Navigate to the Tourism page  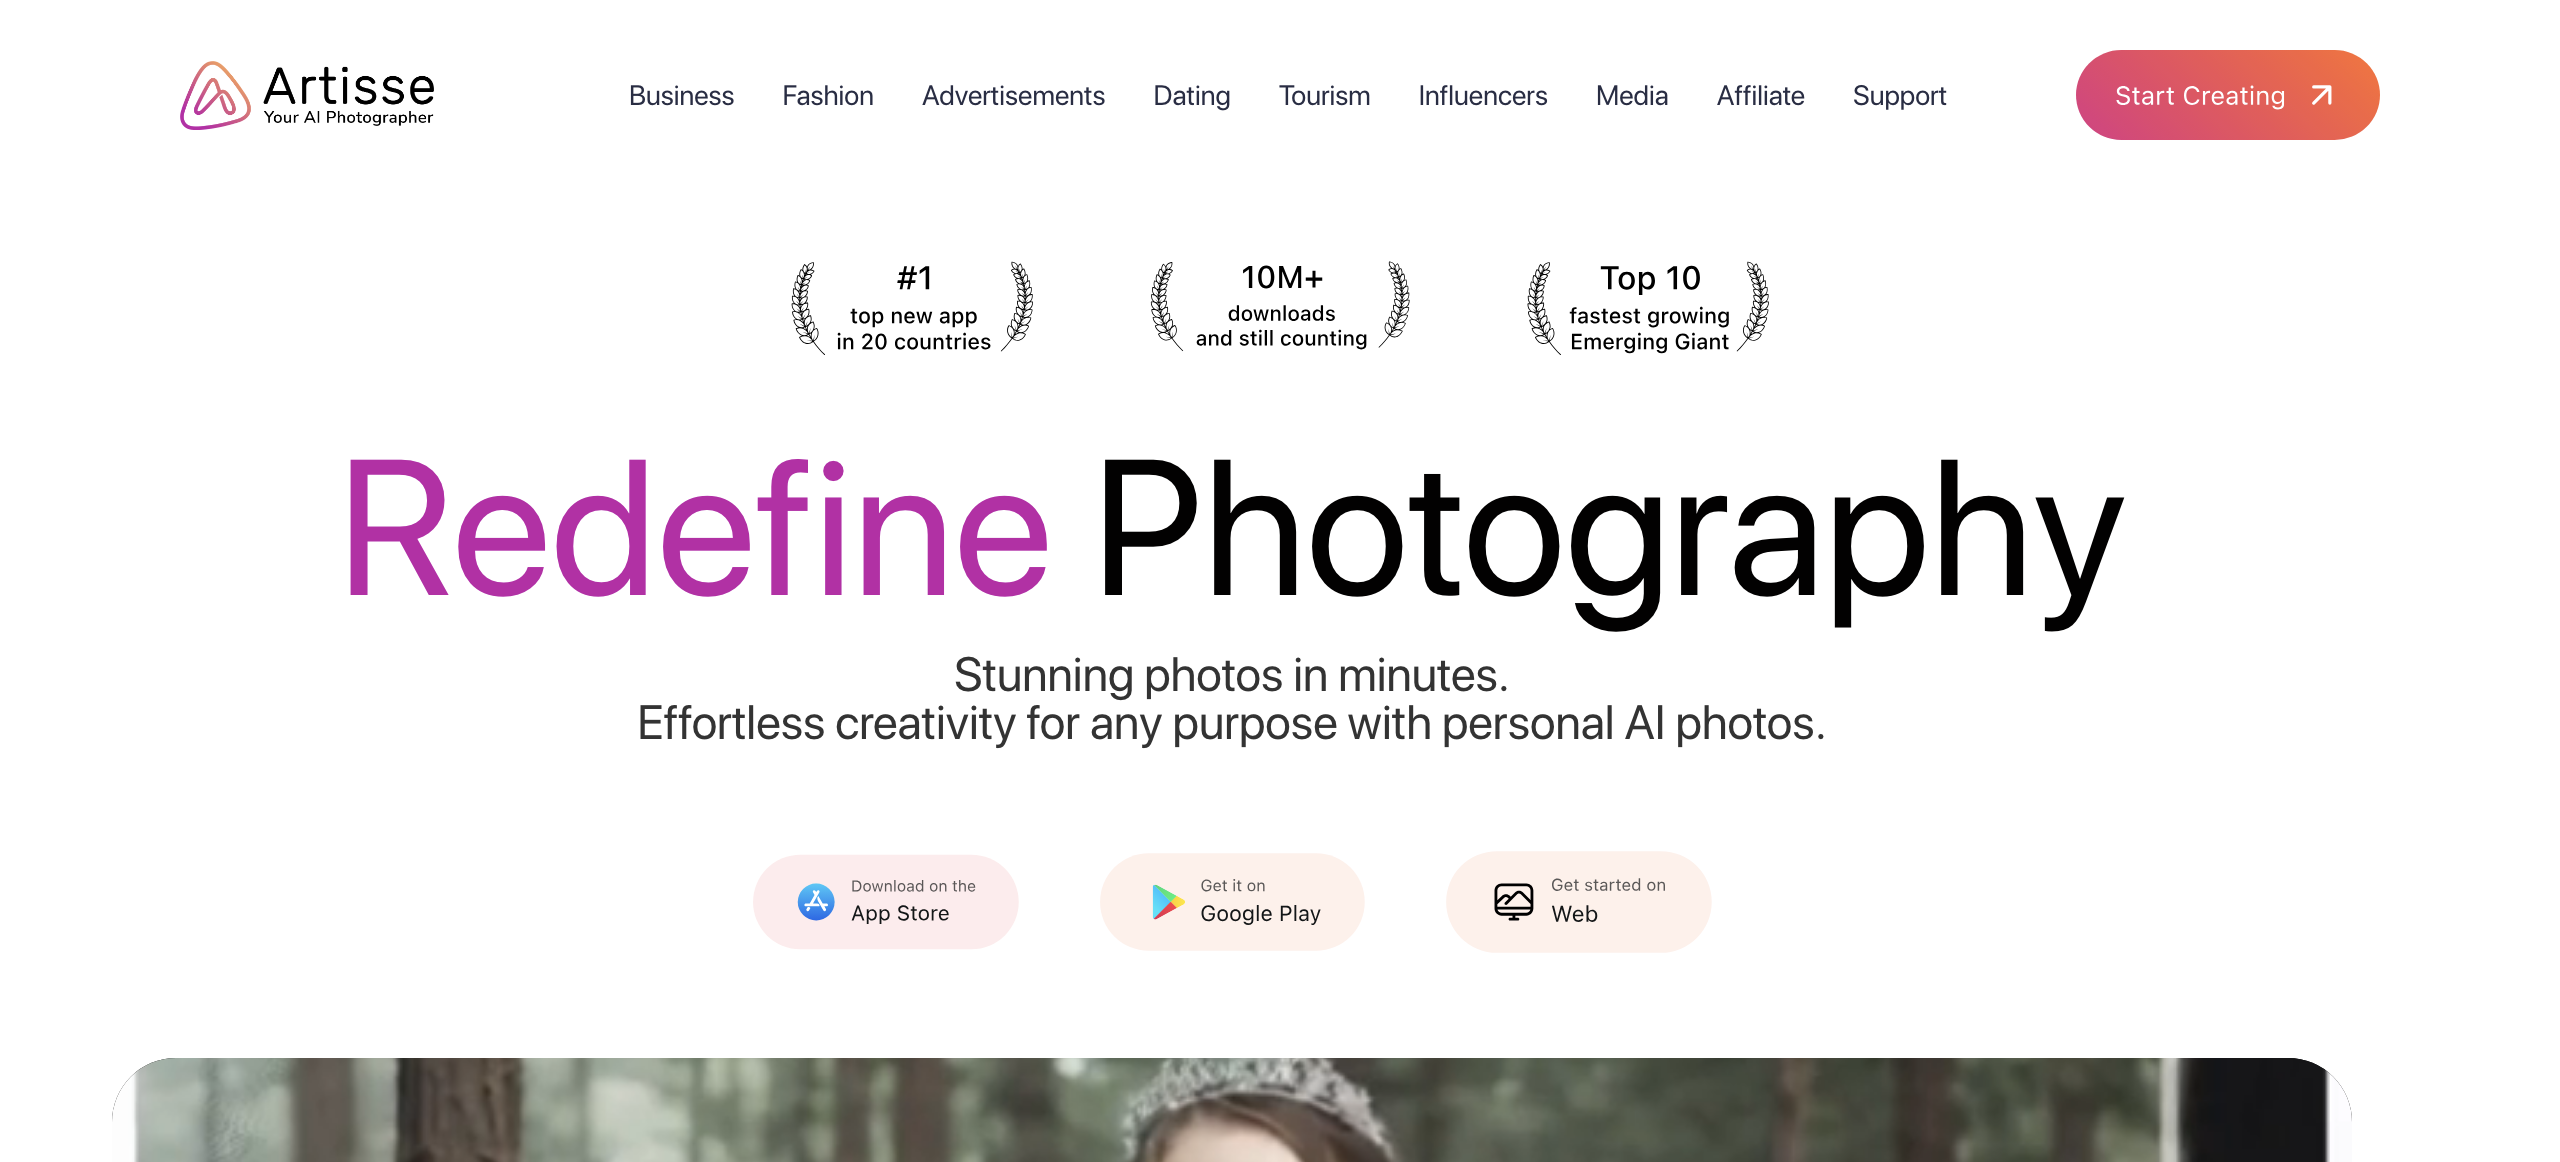[x=1324, y=96]
